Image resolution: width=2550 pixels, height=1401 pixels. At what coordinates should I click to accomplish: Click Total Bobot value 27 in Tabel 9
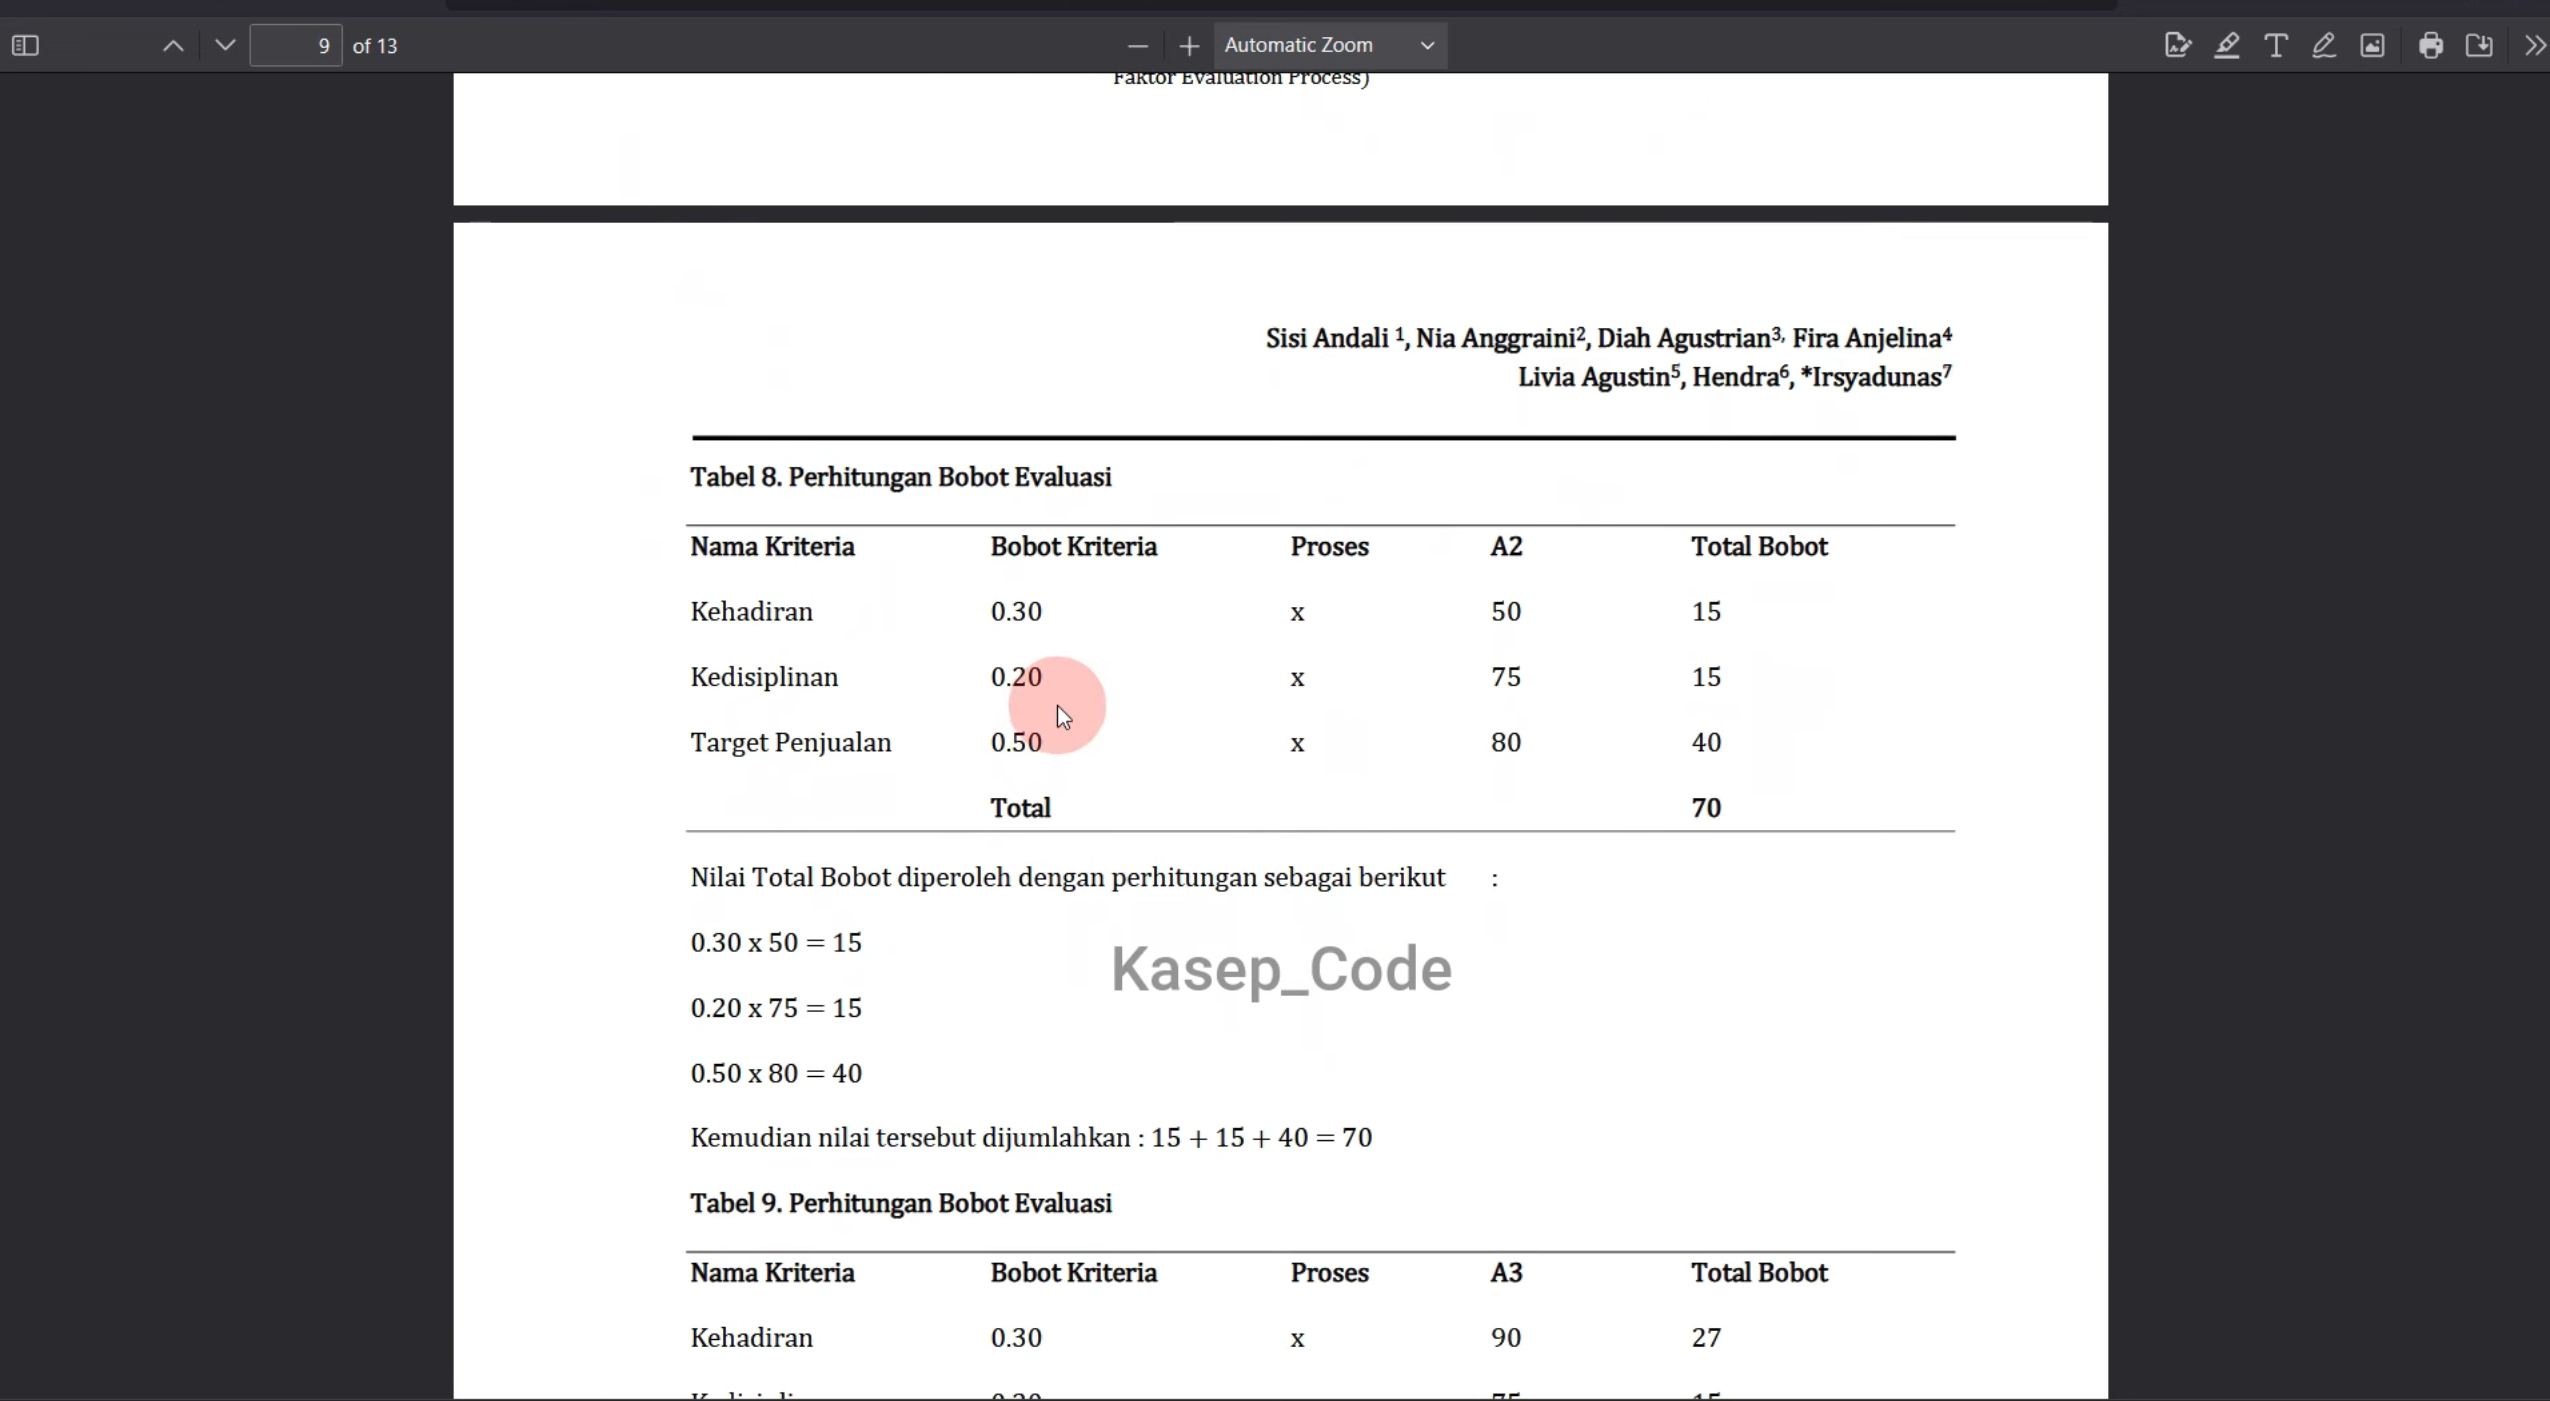click(x=1706, y=1338)
